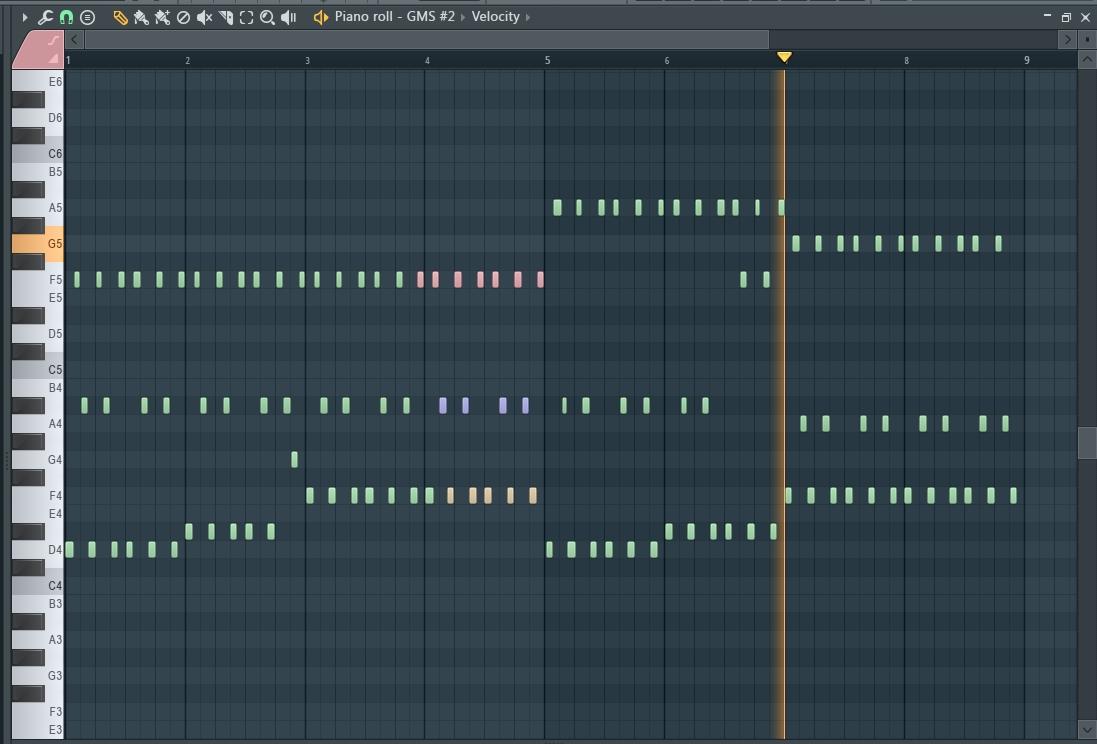Screen dimensions: 1097x744
Task: Click the Playback scrub speaker tool
Action: tap(288, 17)
